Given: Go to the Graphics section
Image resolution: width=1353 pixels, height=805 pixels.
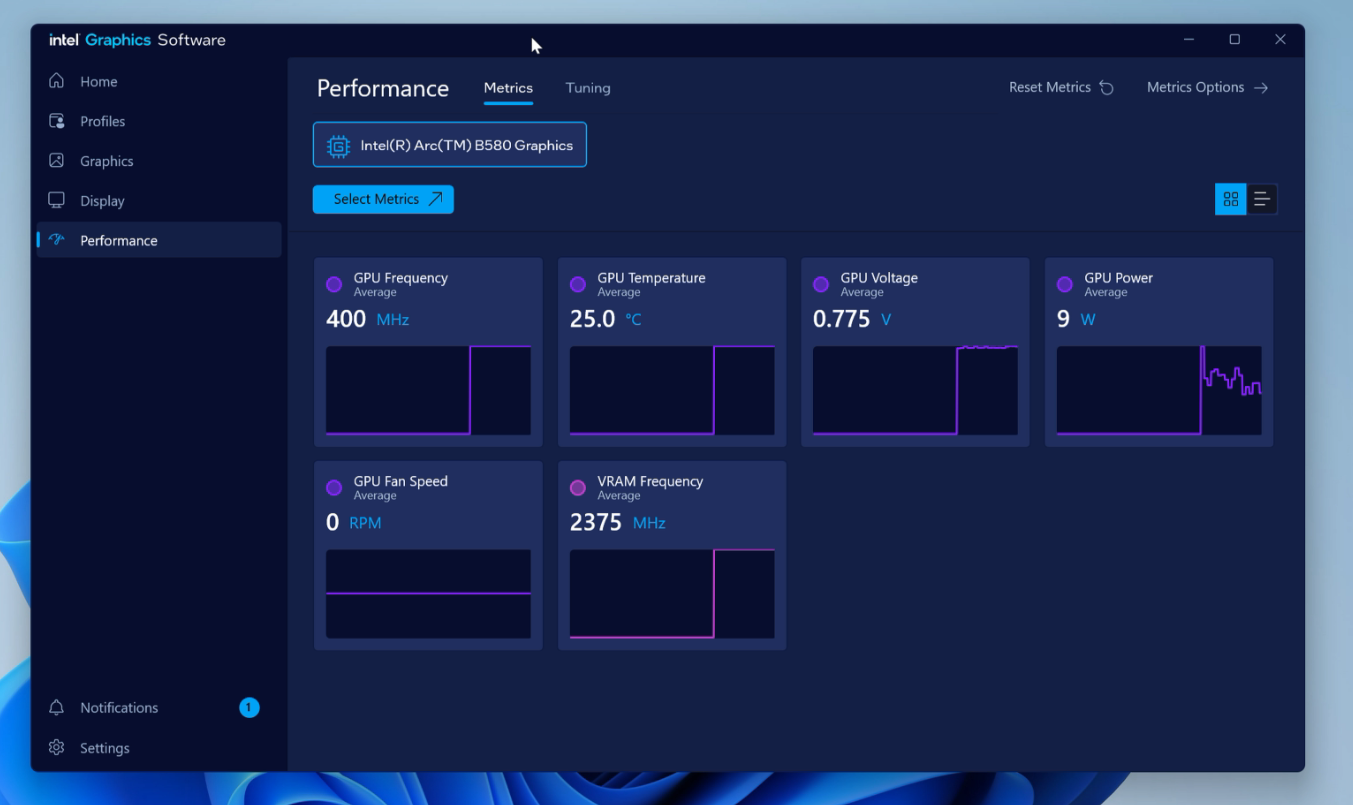Looking at the screenshot, I should click(106, 161).
